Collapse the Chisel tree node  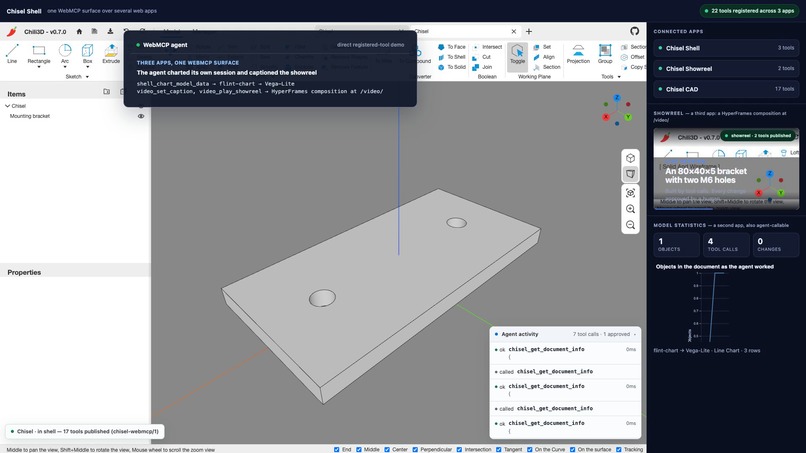coord(8,106)
